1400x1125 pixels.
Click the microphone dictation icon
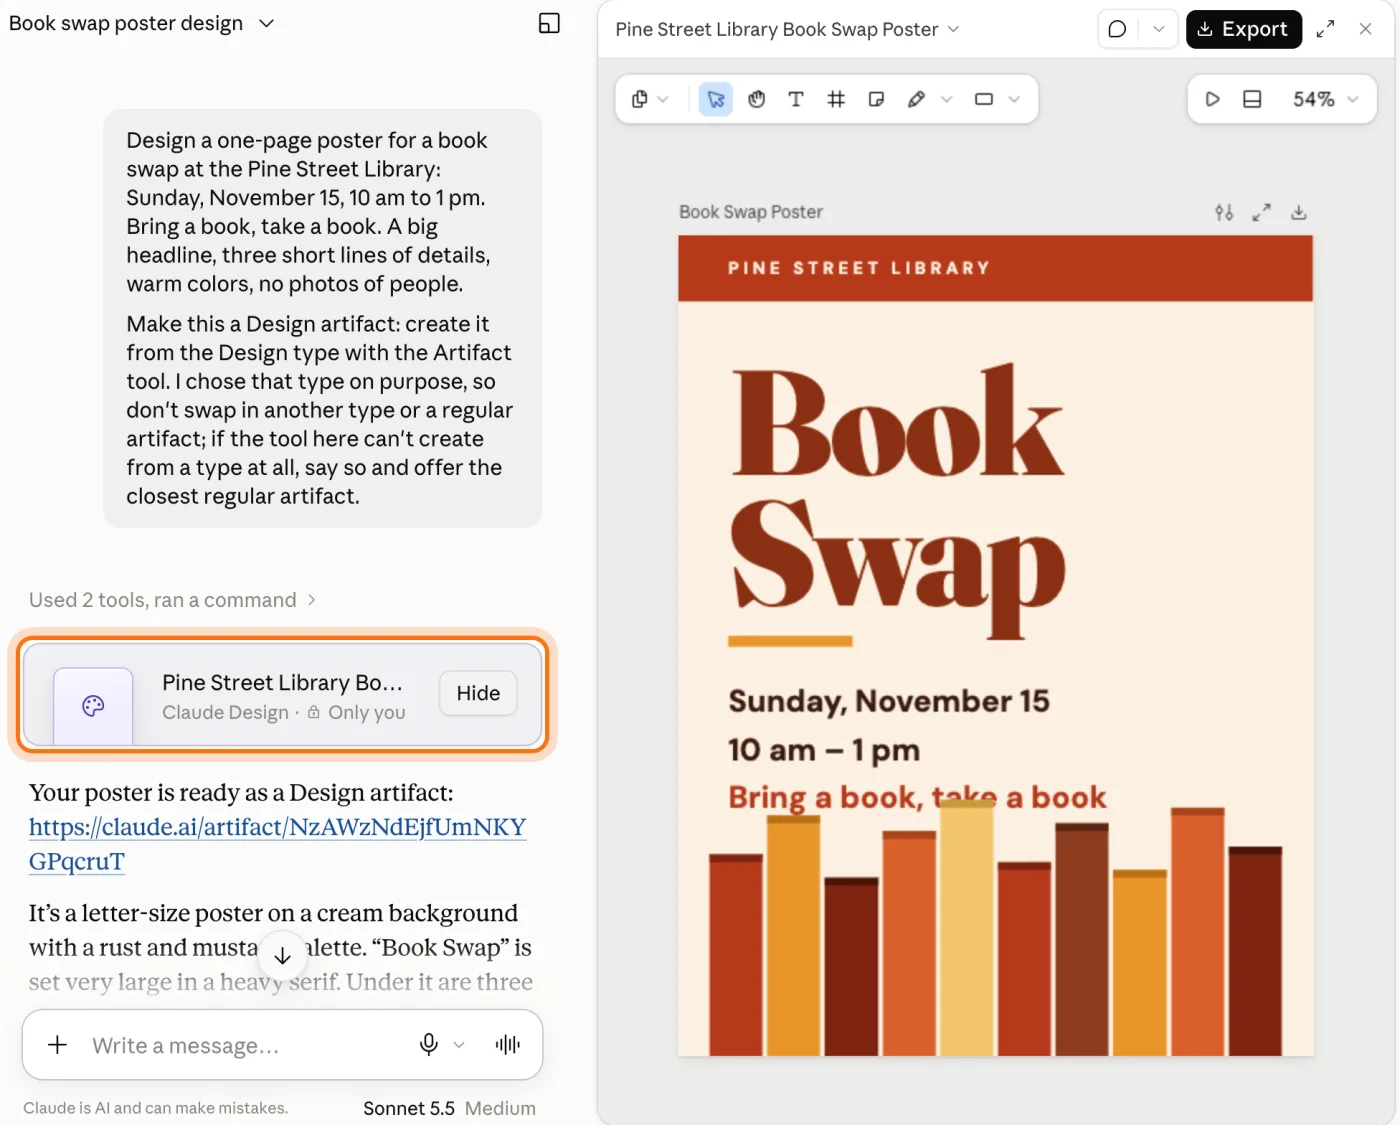tap(429, 1045)
